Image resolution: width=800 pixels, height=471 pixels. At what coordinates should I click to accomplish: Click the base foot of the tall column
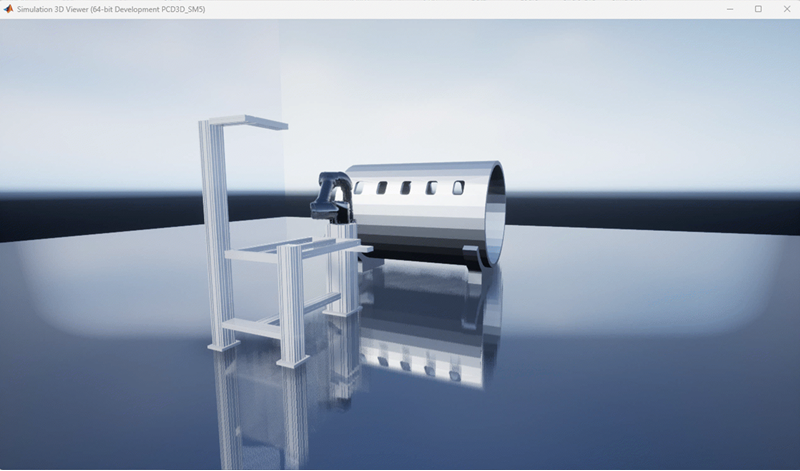pos(222,346)
